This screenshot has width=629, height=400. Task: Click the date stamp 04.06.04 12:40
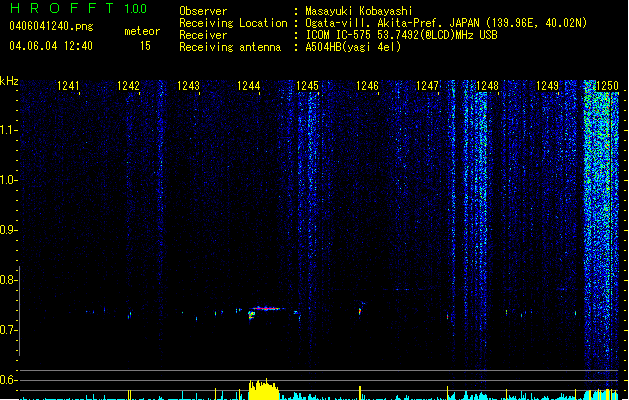coord(51,46)
